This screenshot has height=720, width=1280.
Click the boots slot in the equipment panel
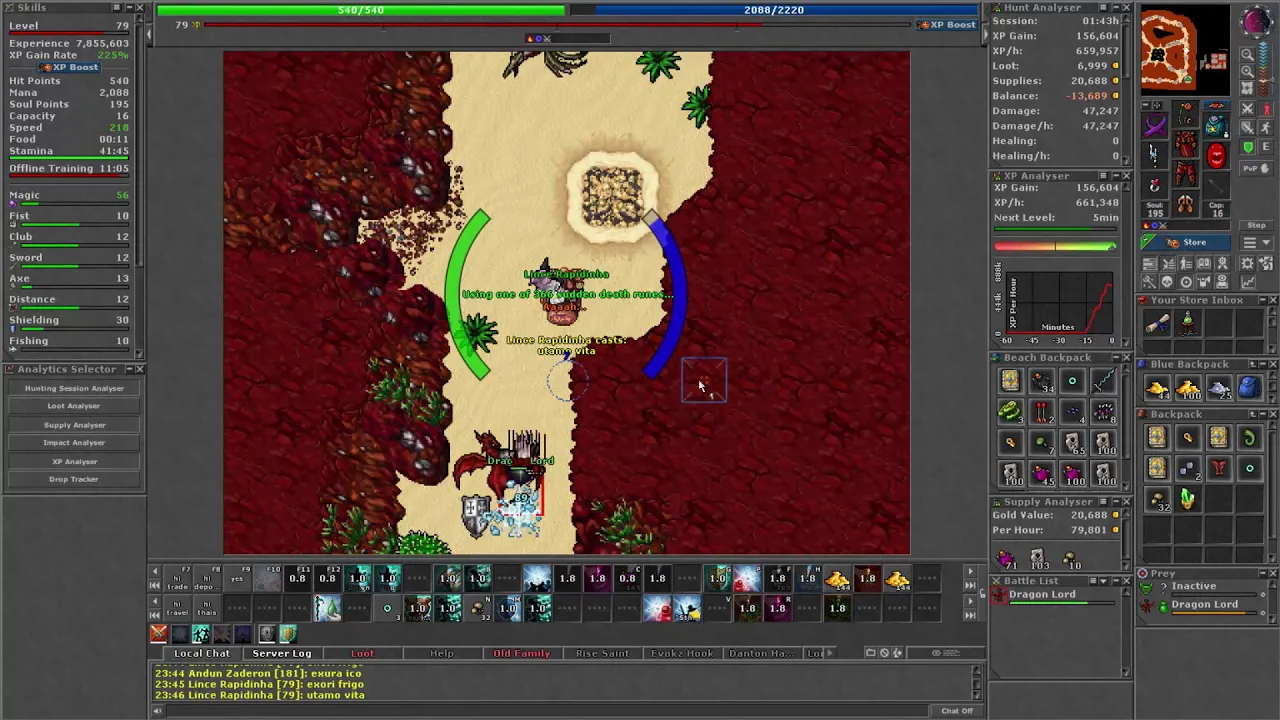1186,204
